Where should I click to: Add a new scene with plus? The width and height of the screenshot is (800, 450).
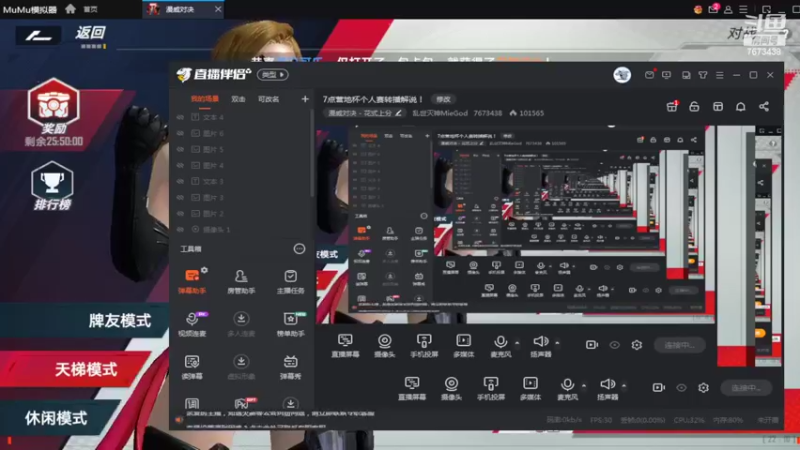[x=305, y=99]
